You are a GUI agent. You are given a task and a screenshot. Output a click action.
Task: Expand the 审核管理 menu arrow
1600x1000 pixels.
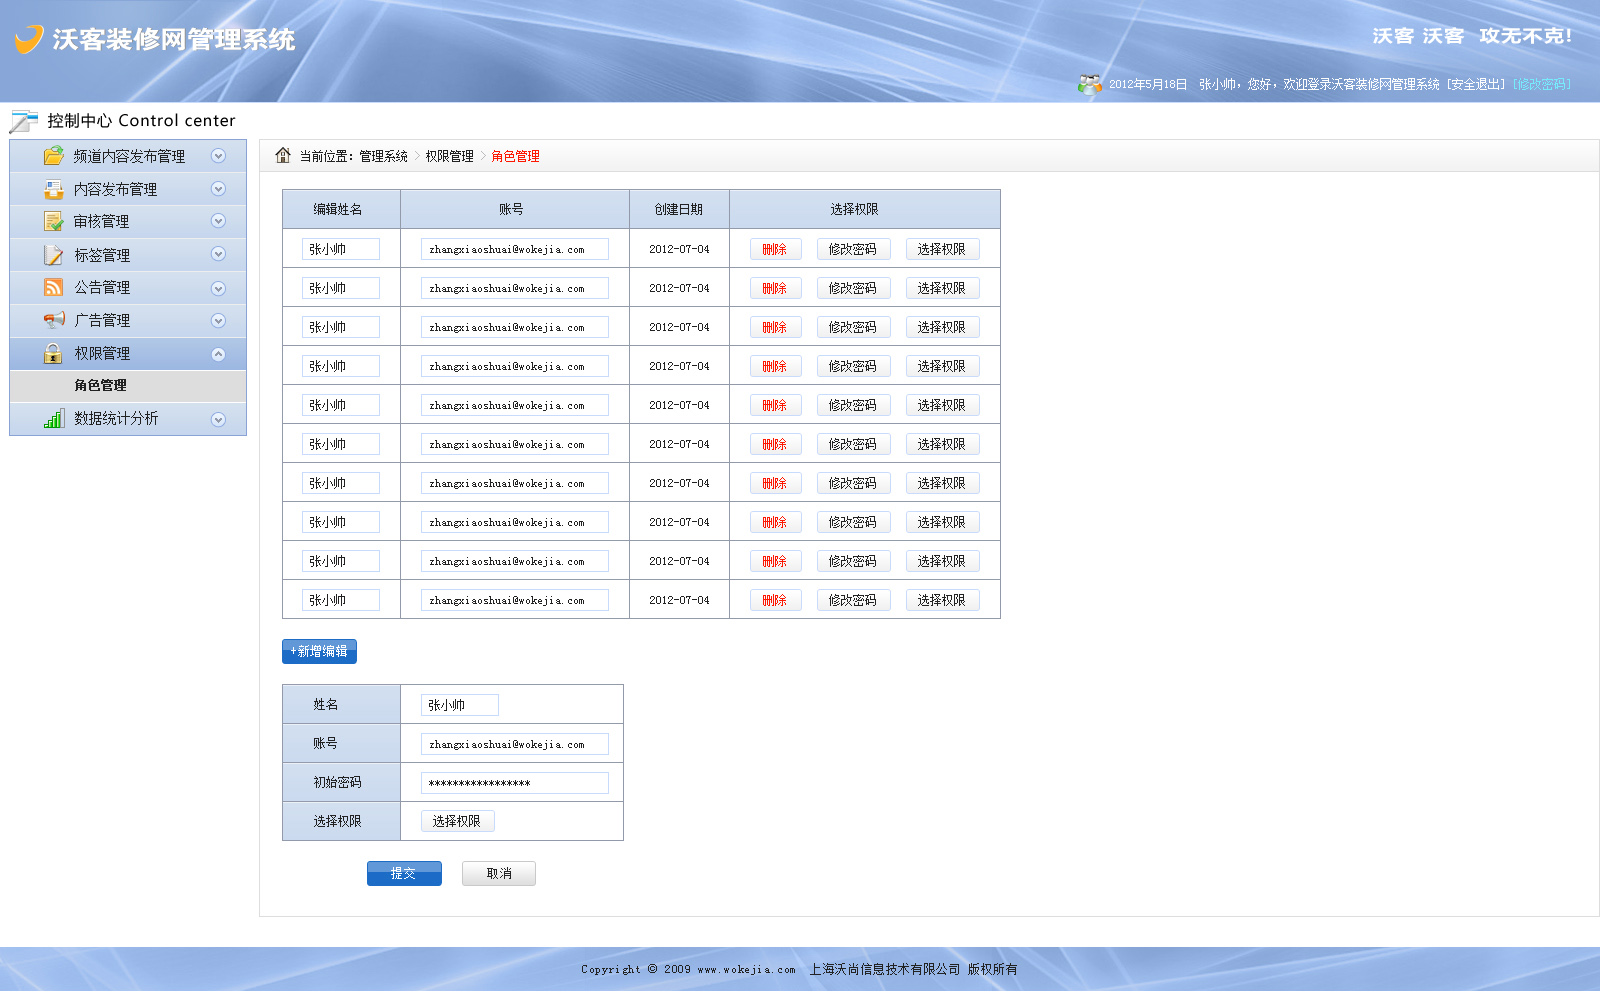[218, 221]
